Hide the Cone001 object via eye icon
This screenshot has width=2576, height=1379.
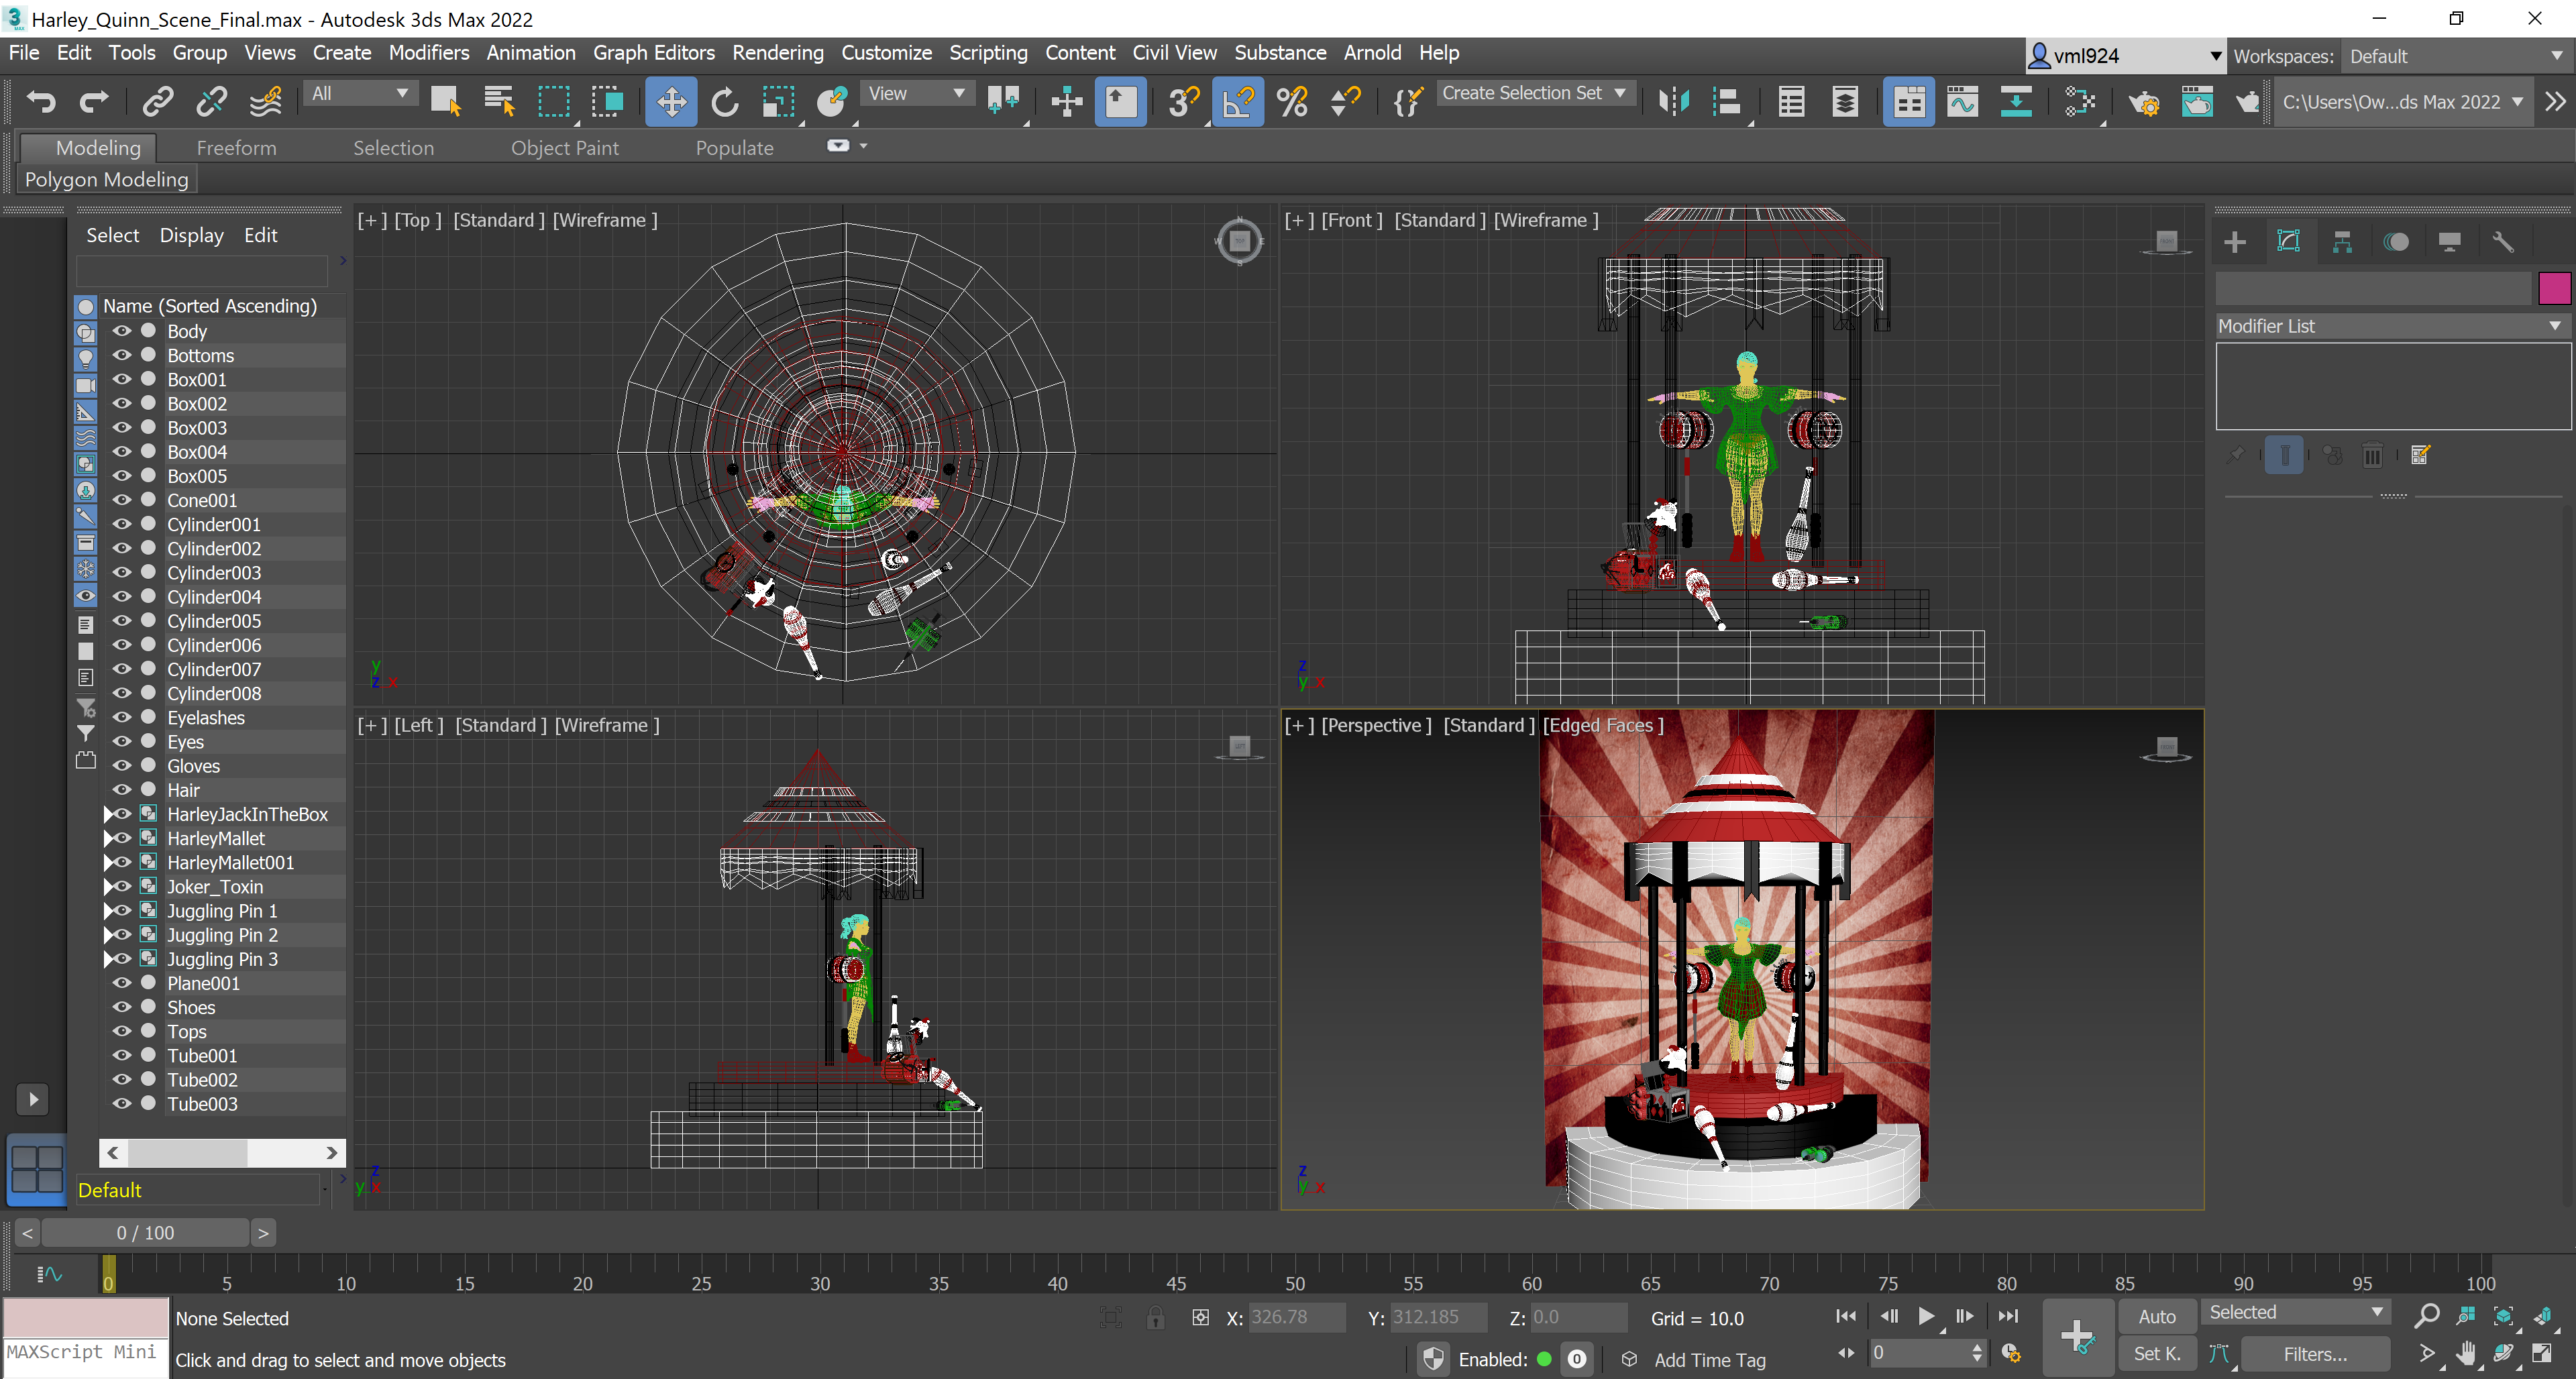122,500
